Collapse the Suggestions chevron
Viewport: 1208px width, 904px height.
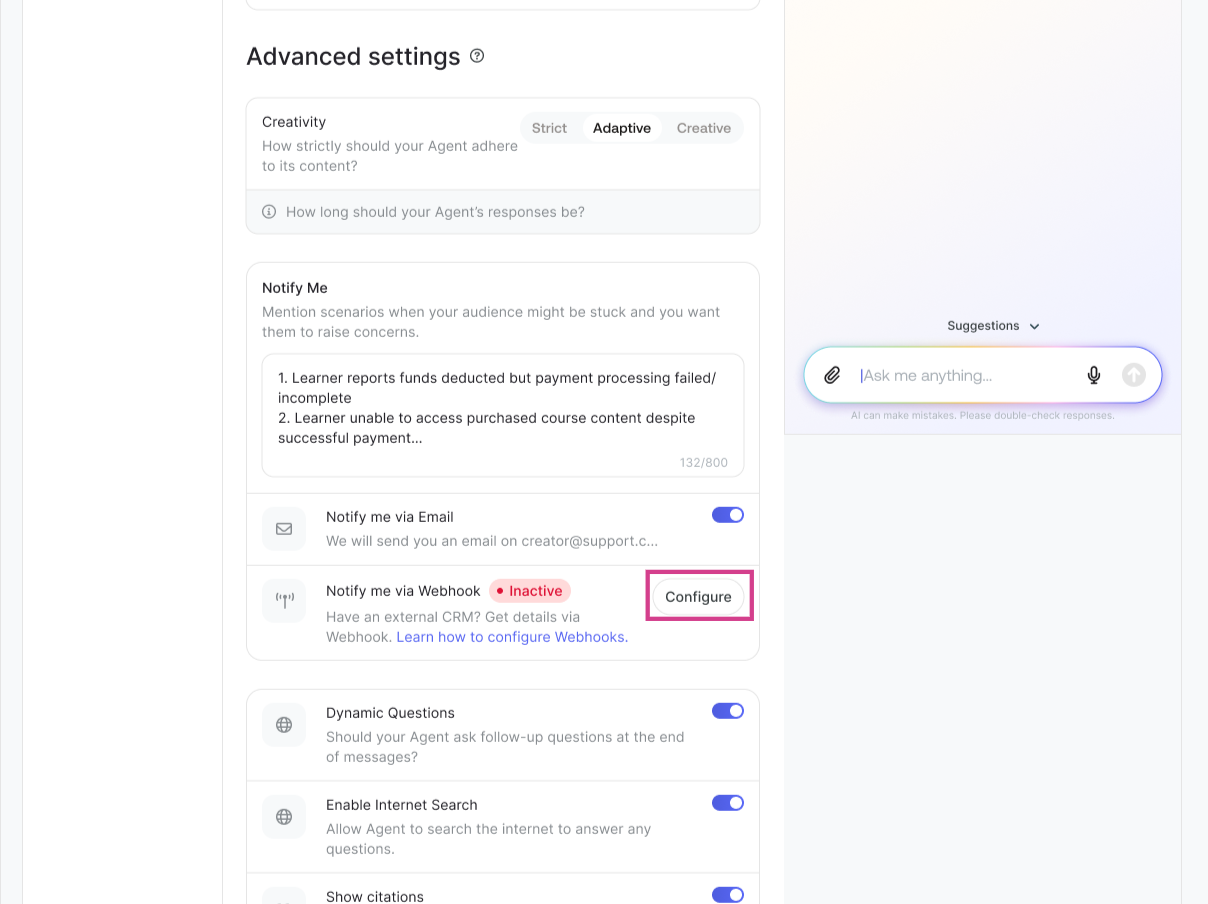(x=1034, y=326)
